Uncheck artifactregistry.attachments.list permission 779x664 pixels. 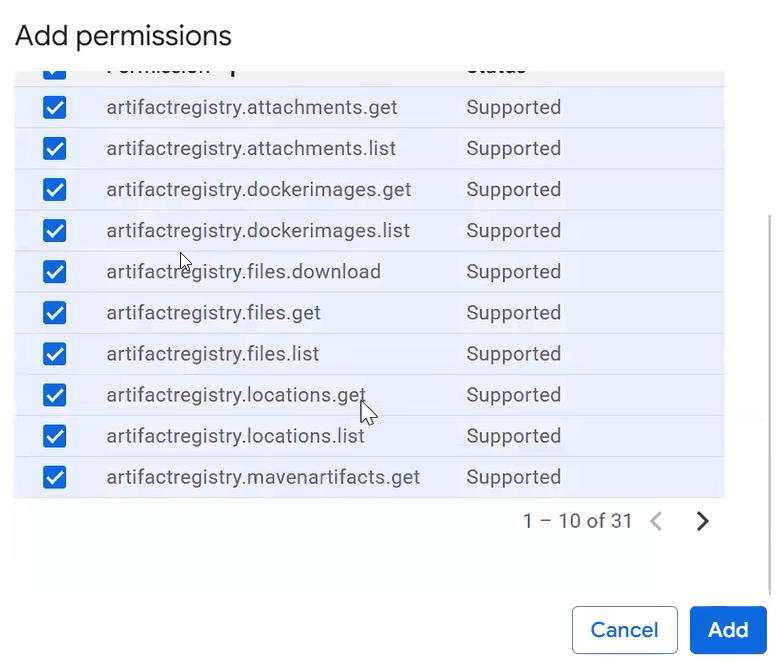point(55,149)
